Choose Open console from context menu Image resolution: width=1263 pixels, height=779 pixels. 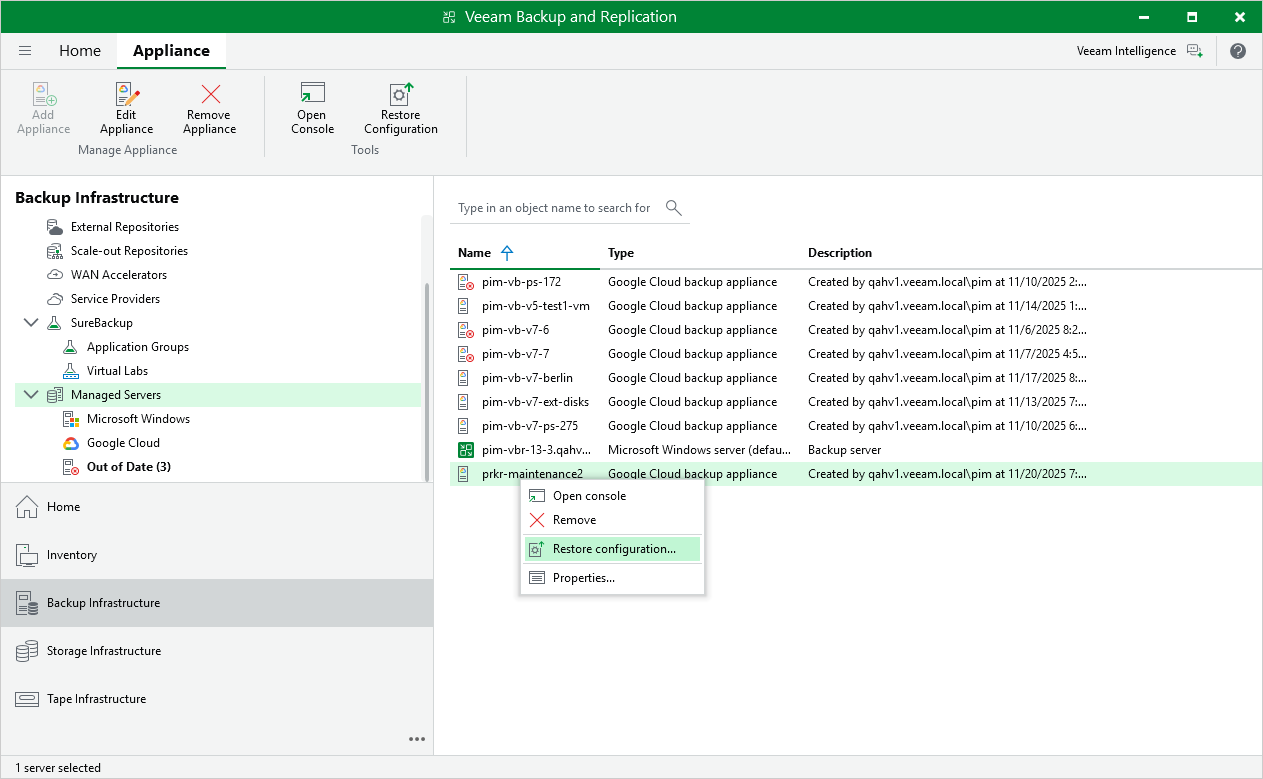coord(612,496)
